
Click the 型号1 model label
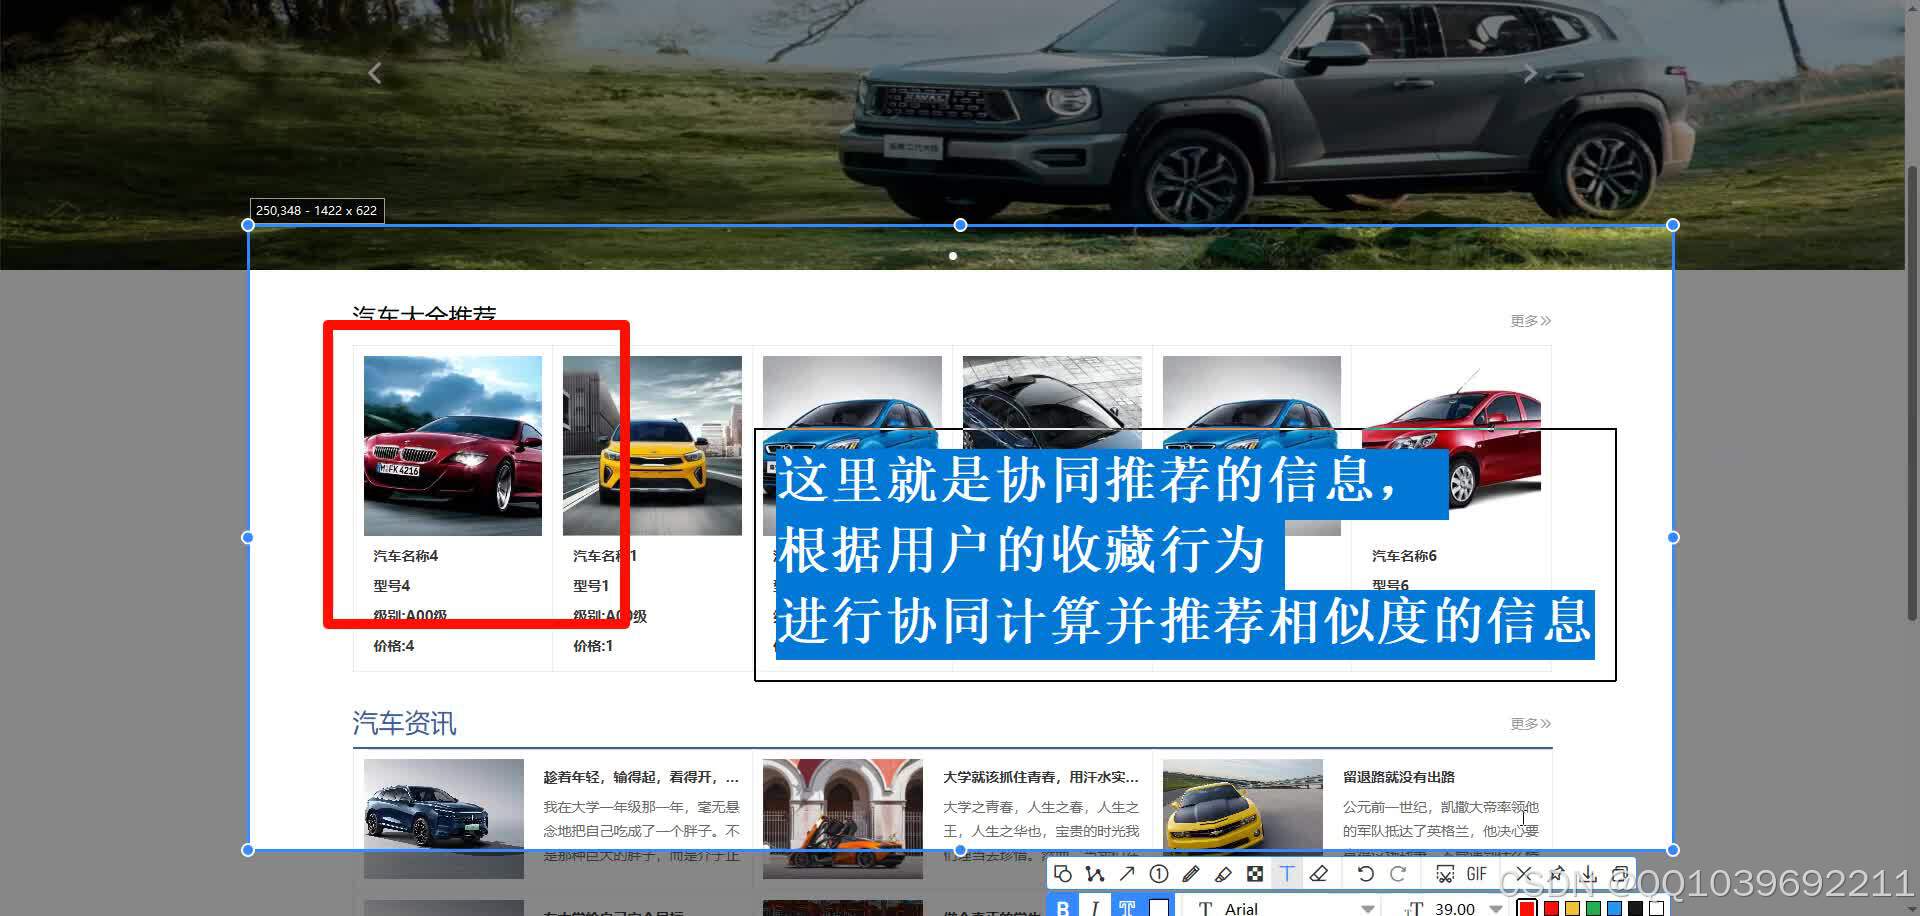click(x=591, y=586)
